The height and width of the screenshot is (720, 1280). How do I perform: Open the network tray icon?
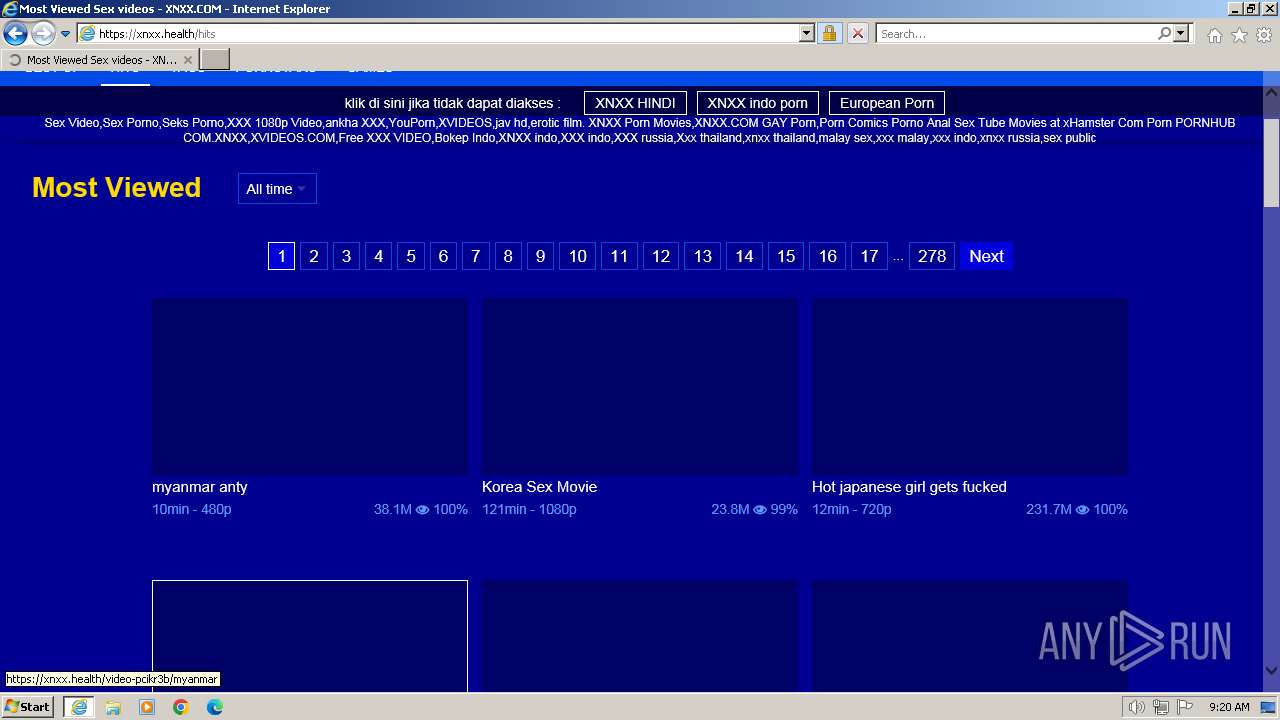[x=1161, y=707]
